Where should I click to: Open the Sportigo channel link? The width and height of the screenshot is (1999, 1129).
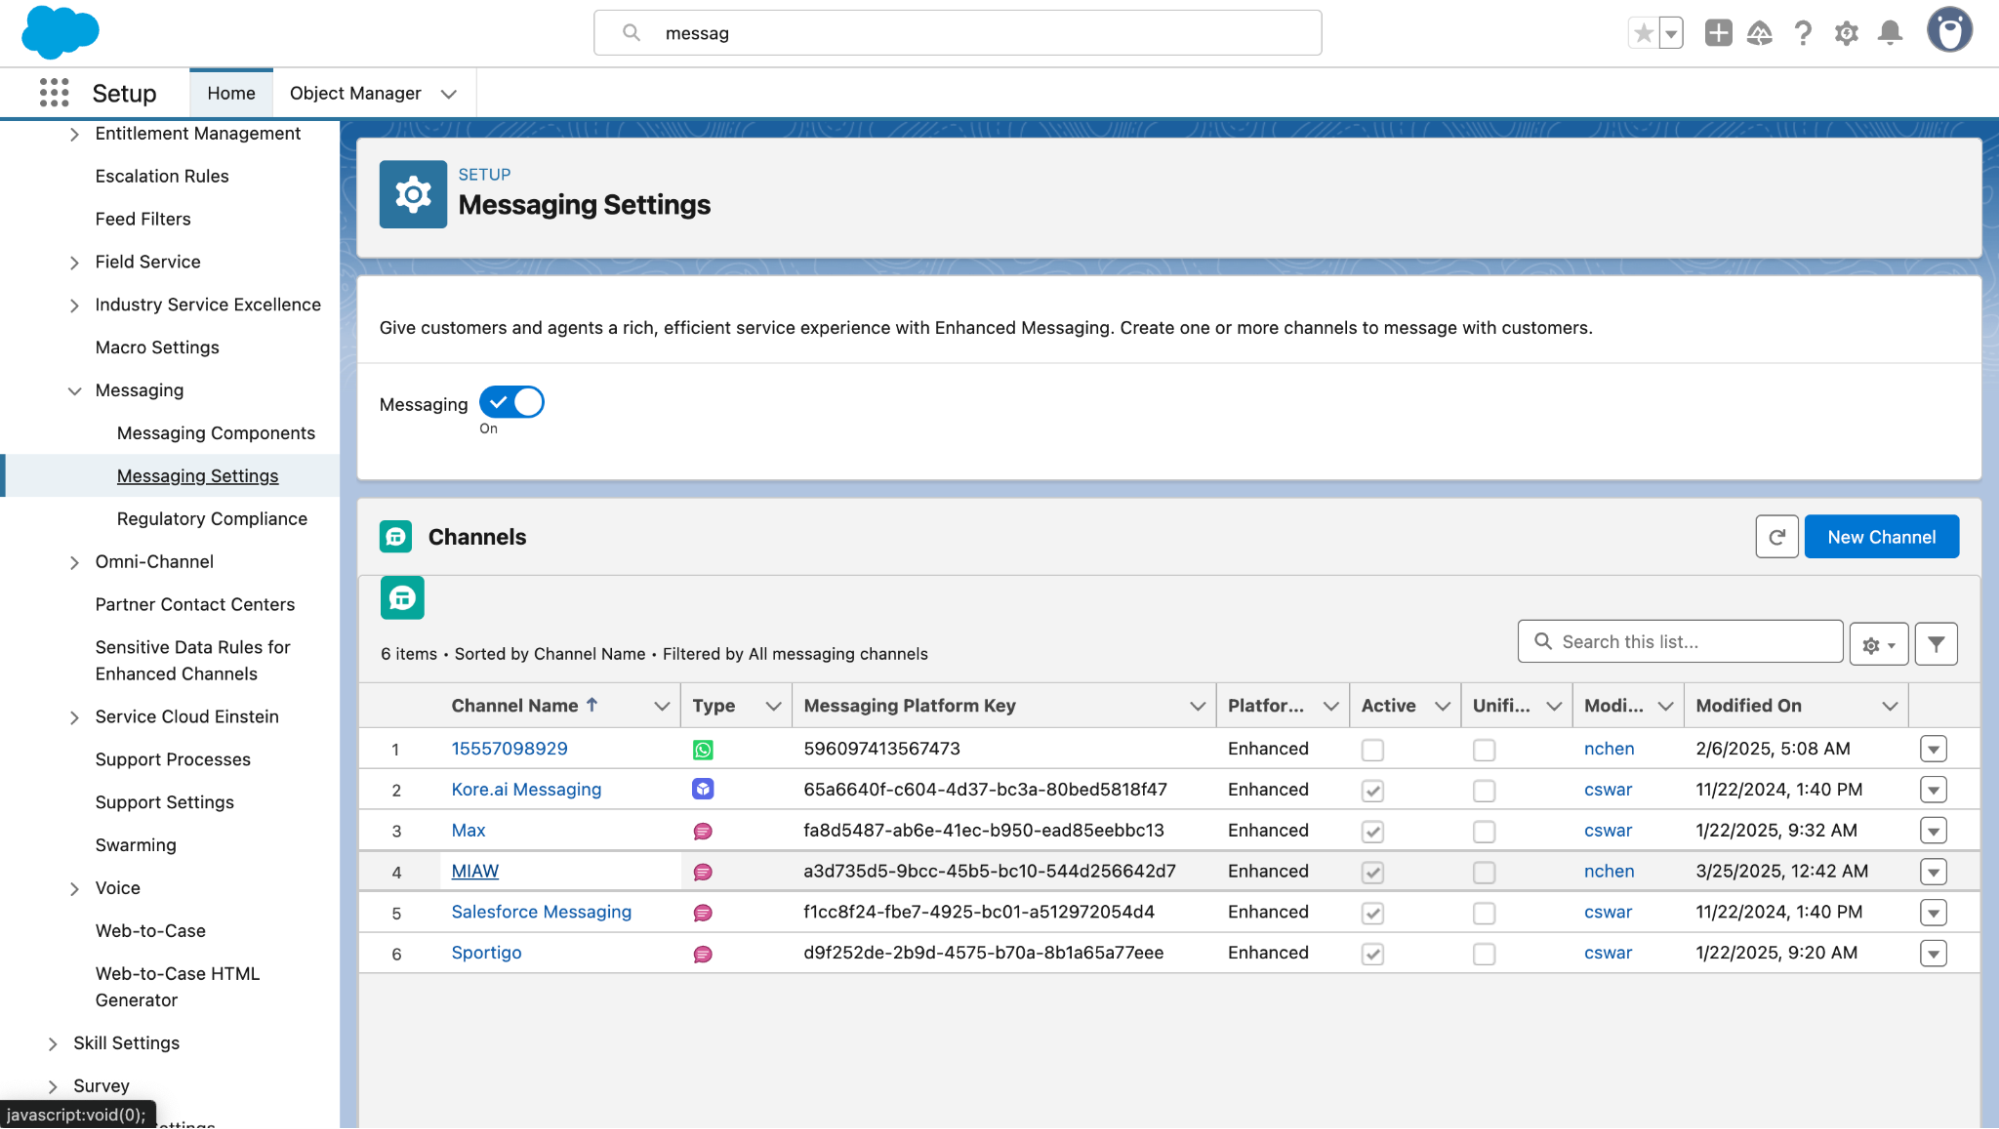486,953
